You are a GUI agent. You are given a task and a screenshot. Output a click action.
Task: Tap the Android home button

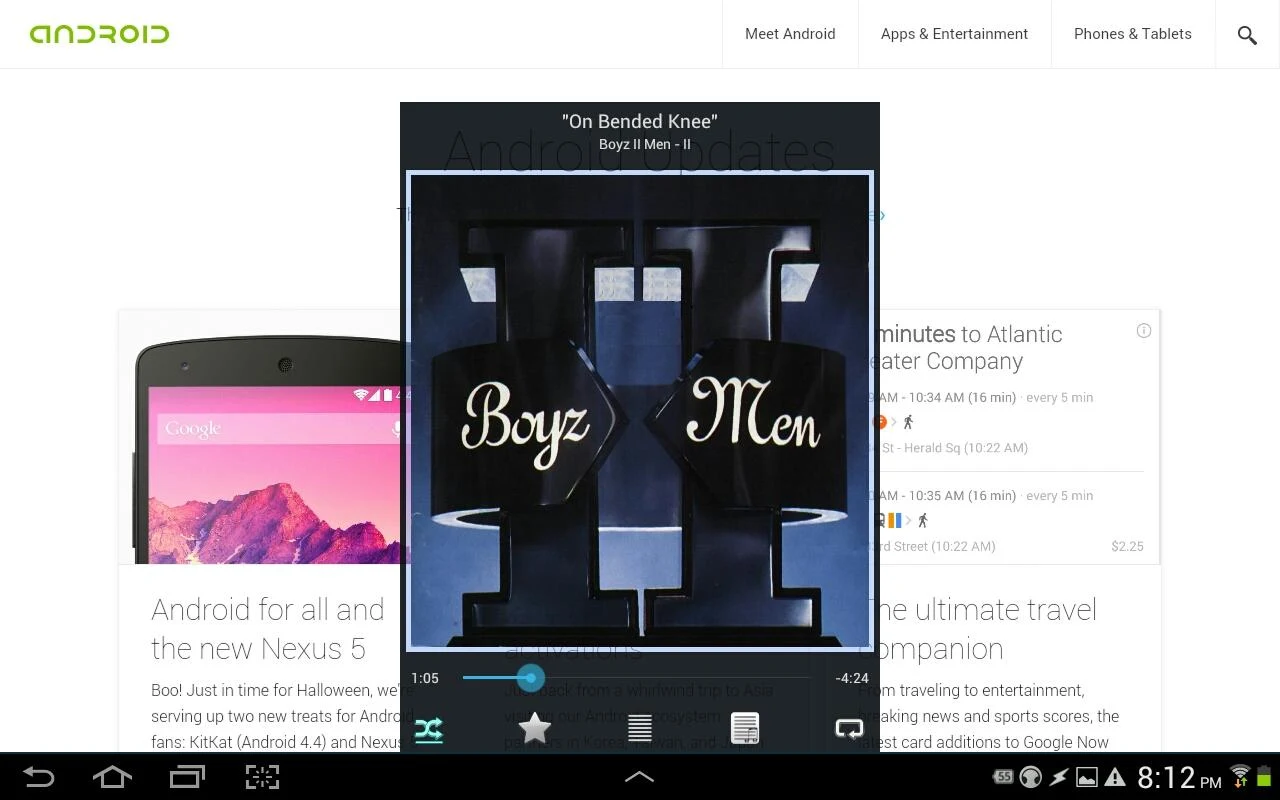coord(112,777)
